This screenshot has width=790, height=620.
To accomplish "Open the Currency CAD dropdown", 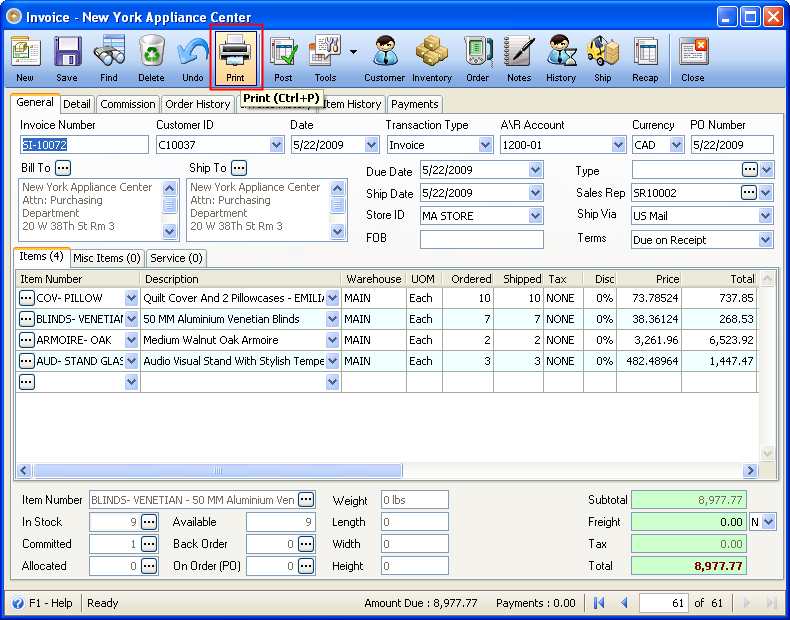I will click(x=677, y=145).
